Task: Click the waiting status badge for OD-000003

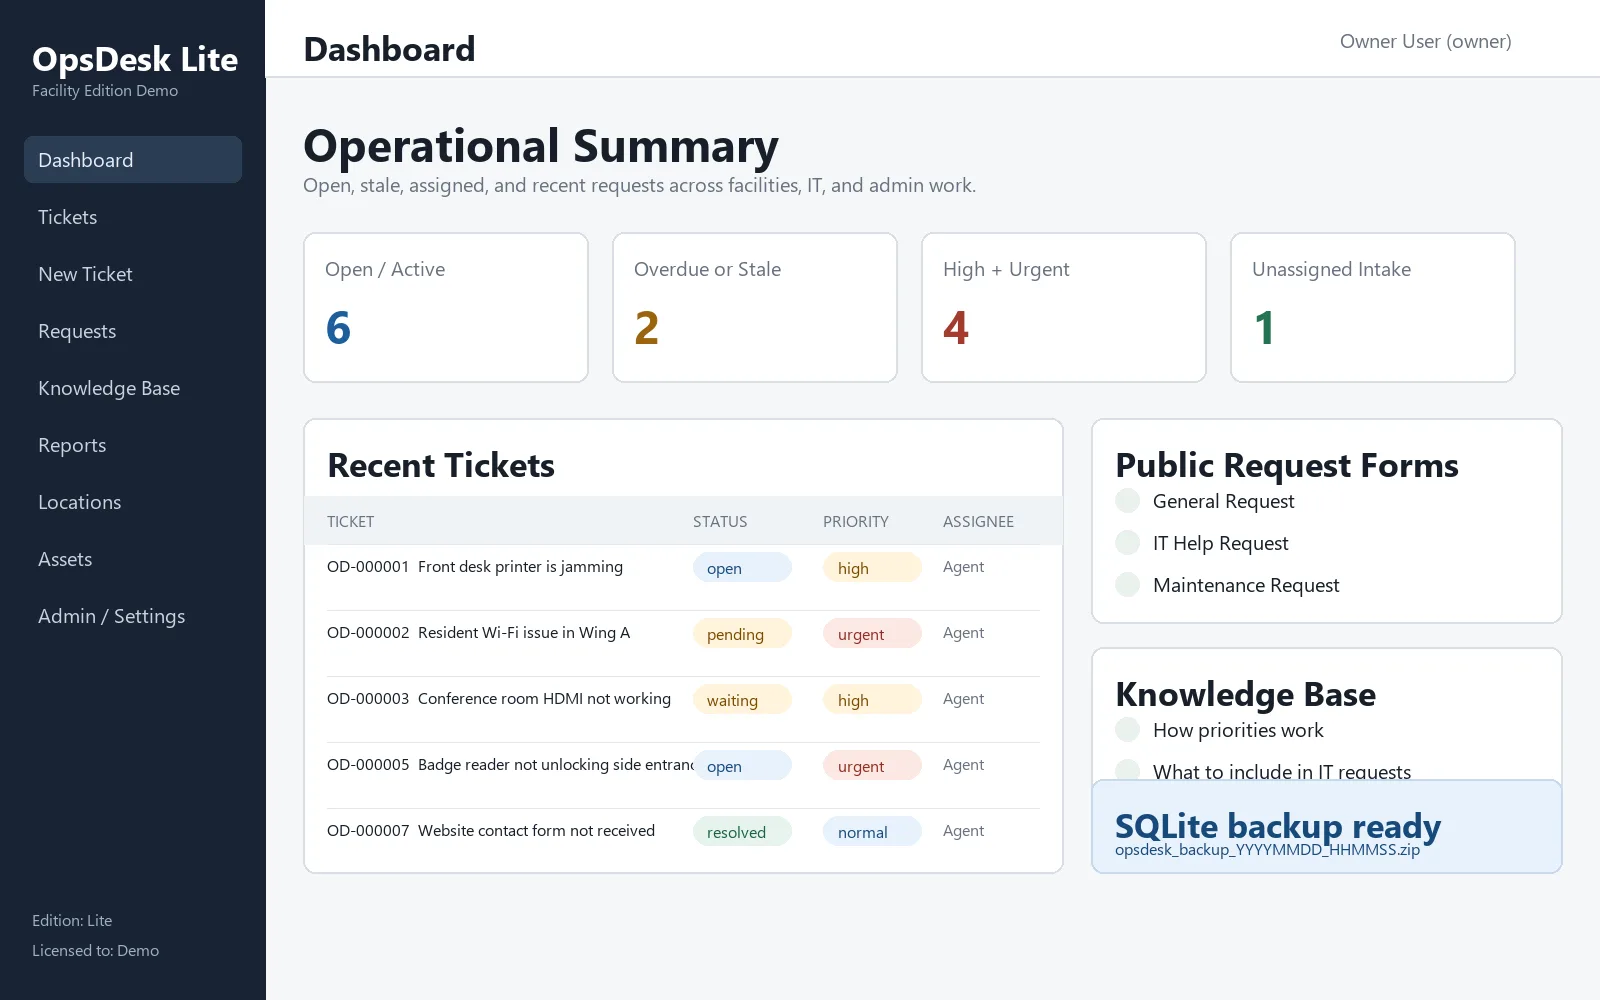Action: pyautogui.click(x=742, y=700)
